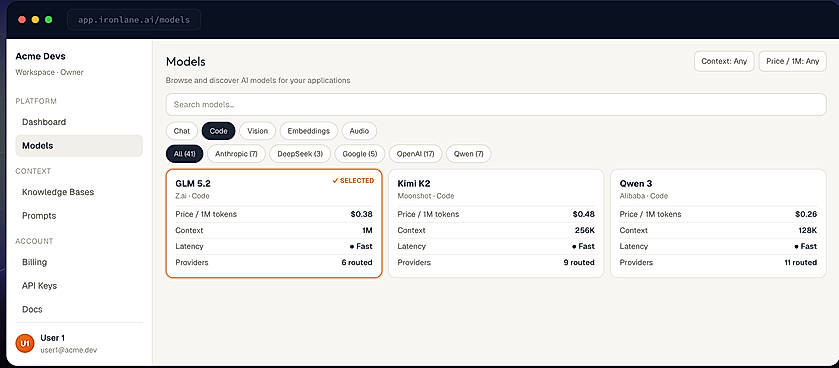
Task: Filter providers to Qwen (7)
Action: tap(469, 154)
